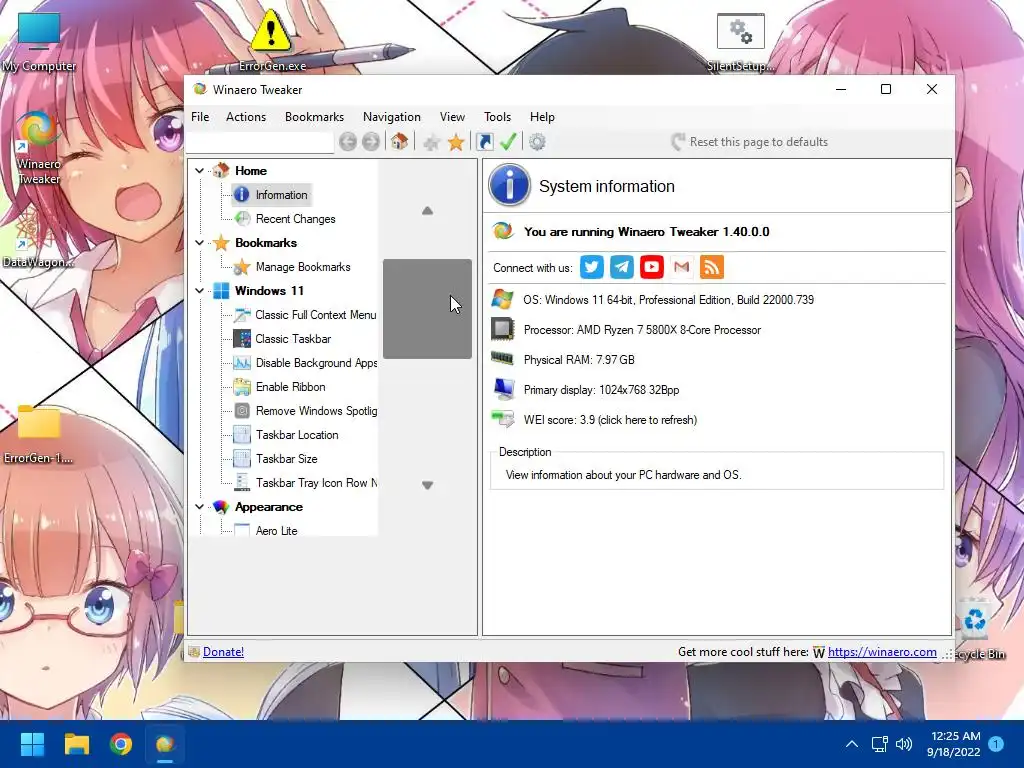Show hidden tray icons chevron
This screenshot has height=768, width=1024.
tap(852, 744)
